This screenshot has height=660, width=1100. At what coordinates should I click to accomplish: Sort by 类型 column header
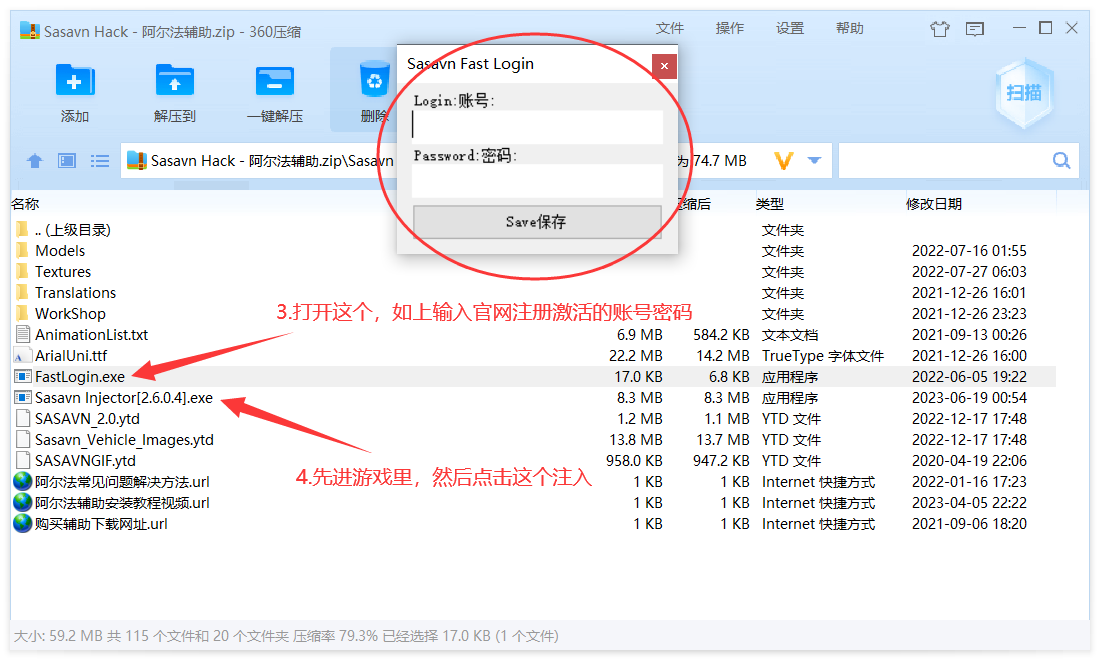tap(770, 204)
